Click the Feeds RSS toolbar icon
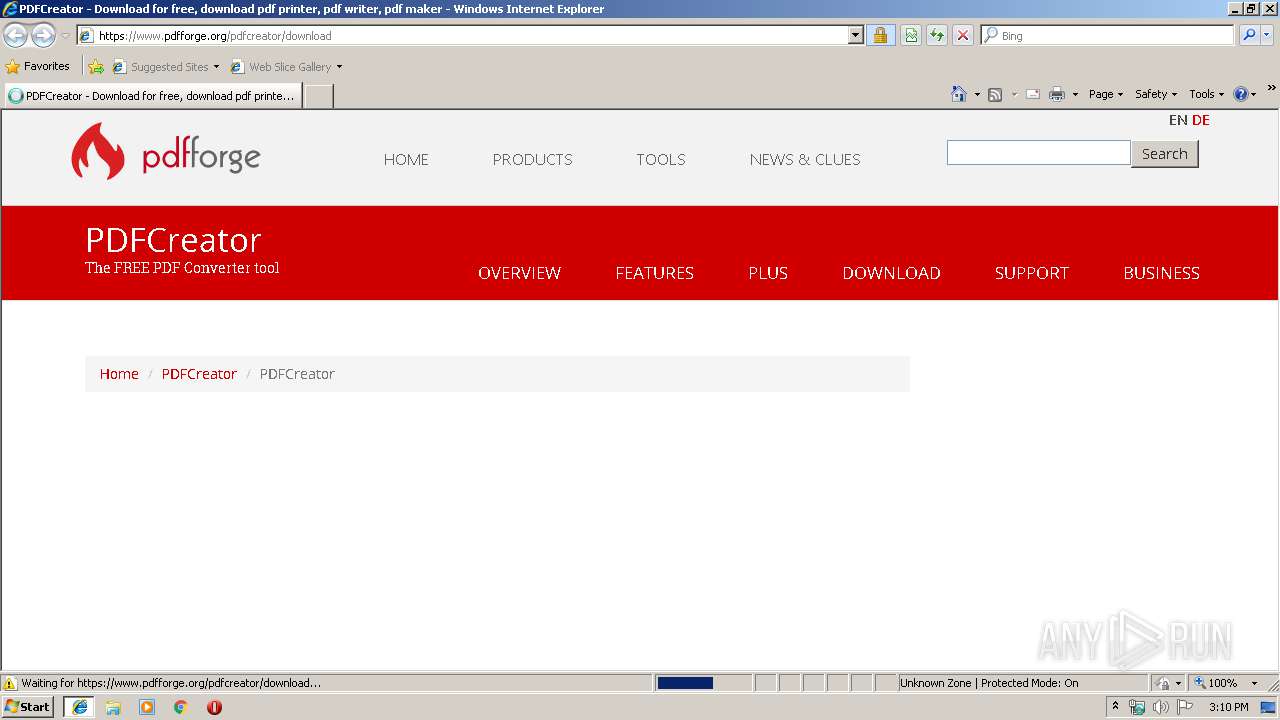This screenshot has width=1280, height=720. click(995, 94)
